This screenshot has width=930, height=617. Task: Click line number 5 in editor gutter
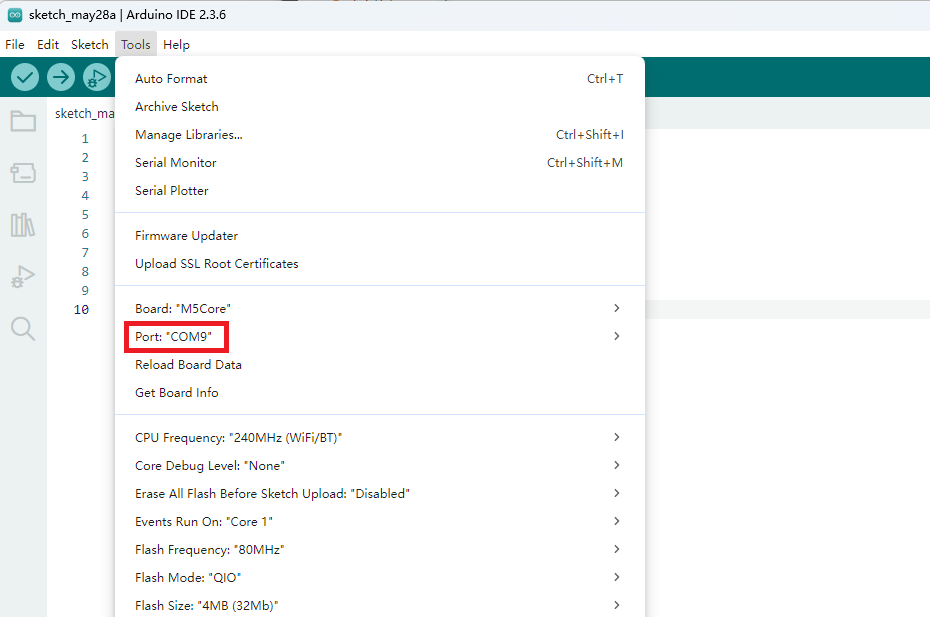(85, 215)
